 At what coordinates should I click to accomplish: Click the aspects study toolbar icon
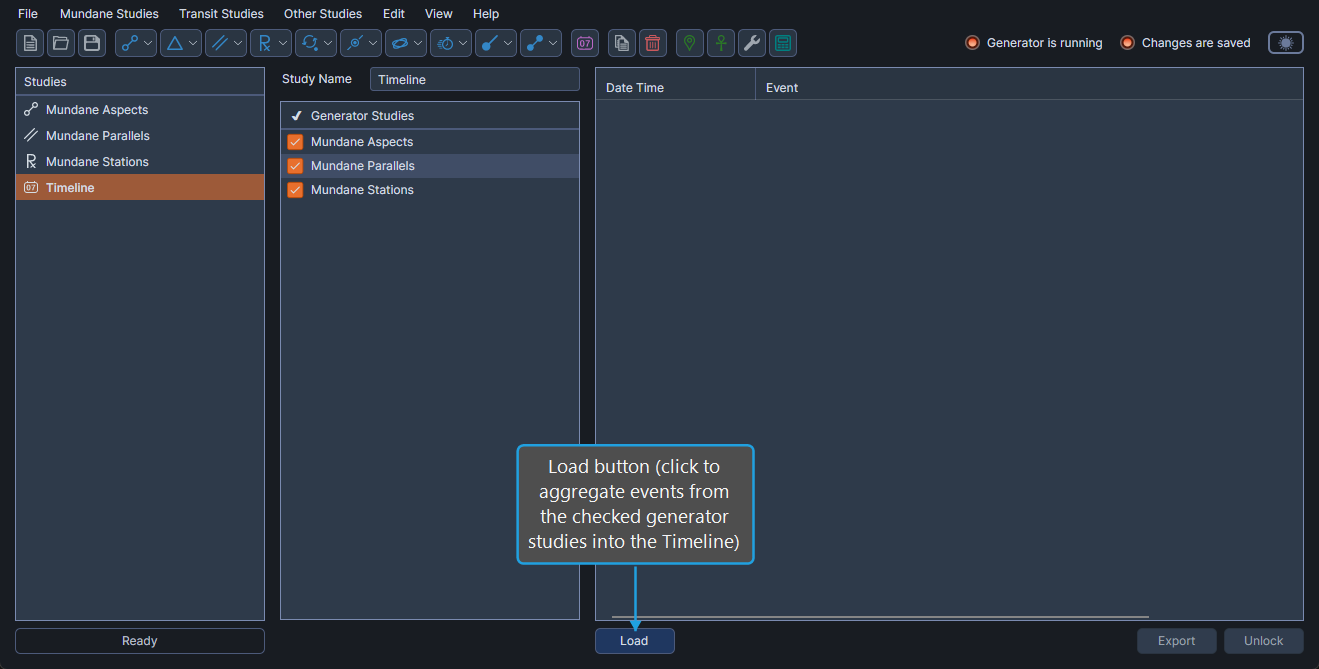pyautogui.click(x=130, y=43)
